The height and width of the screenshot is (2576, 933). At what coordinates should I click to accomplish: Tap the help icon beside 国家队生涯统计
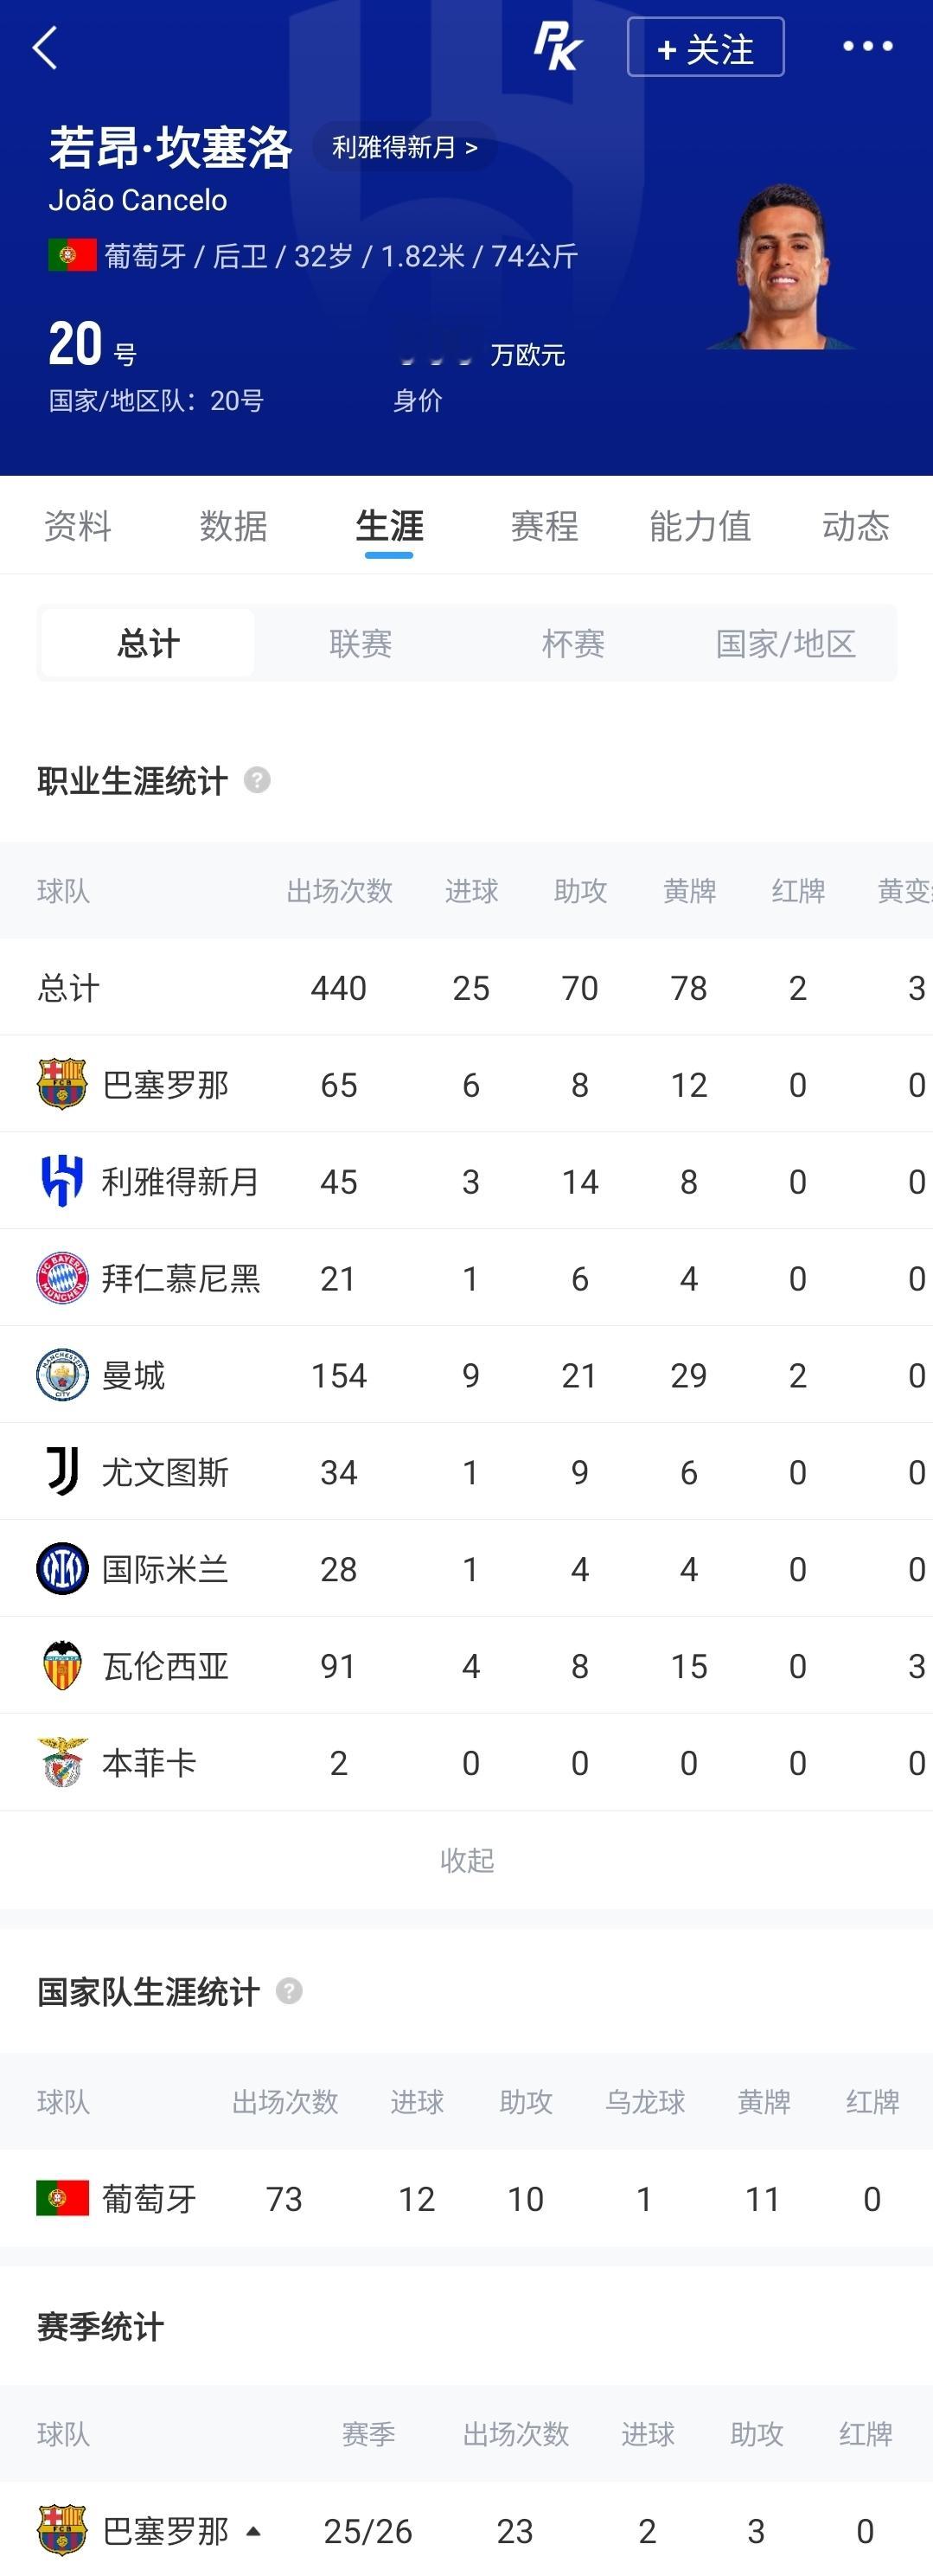coord(289,1991)
